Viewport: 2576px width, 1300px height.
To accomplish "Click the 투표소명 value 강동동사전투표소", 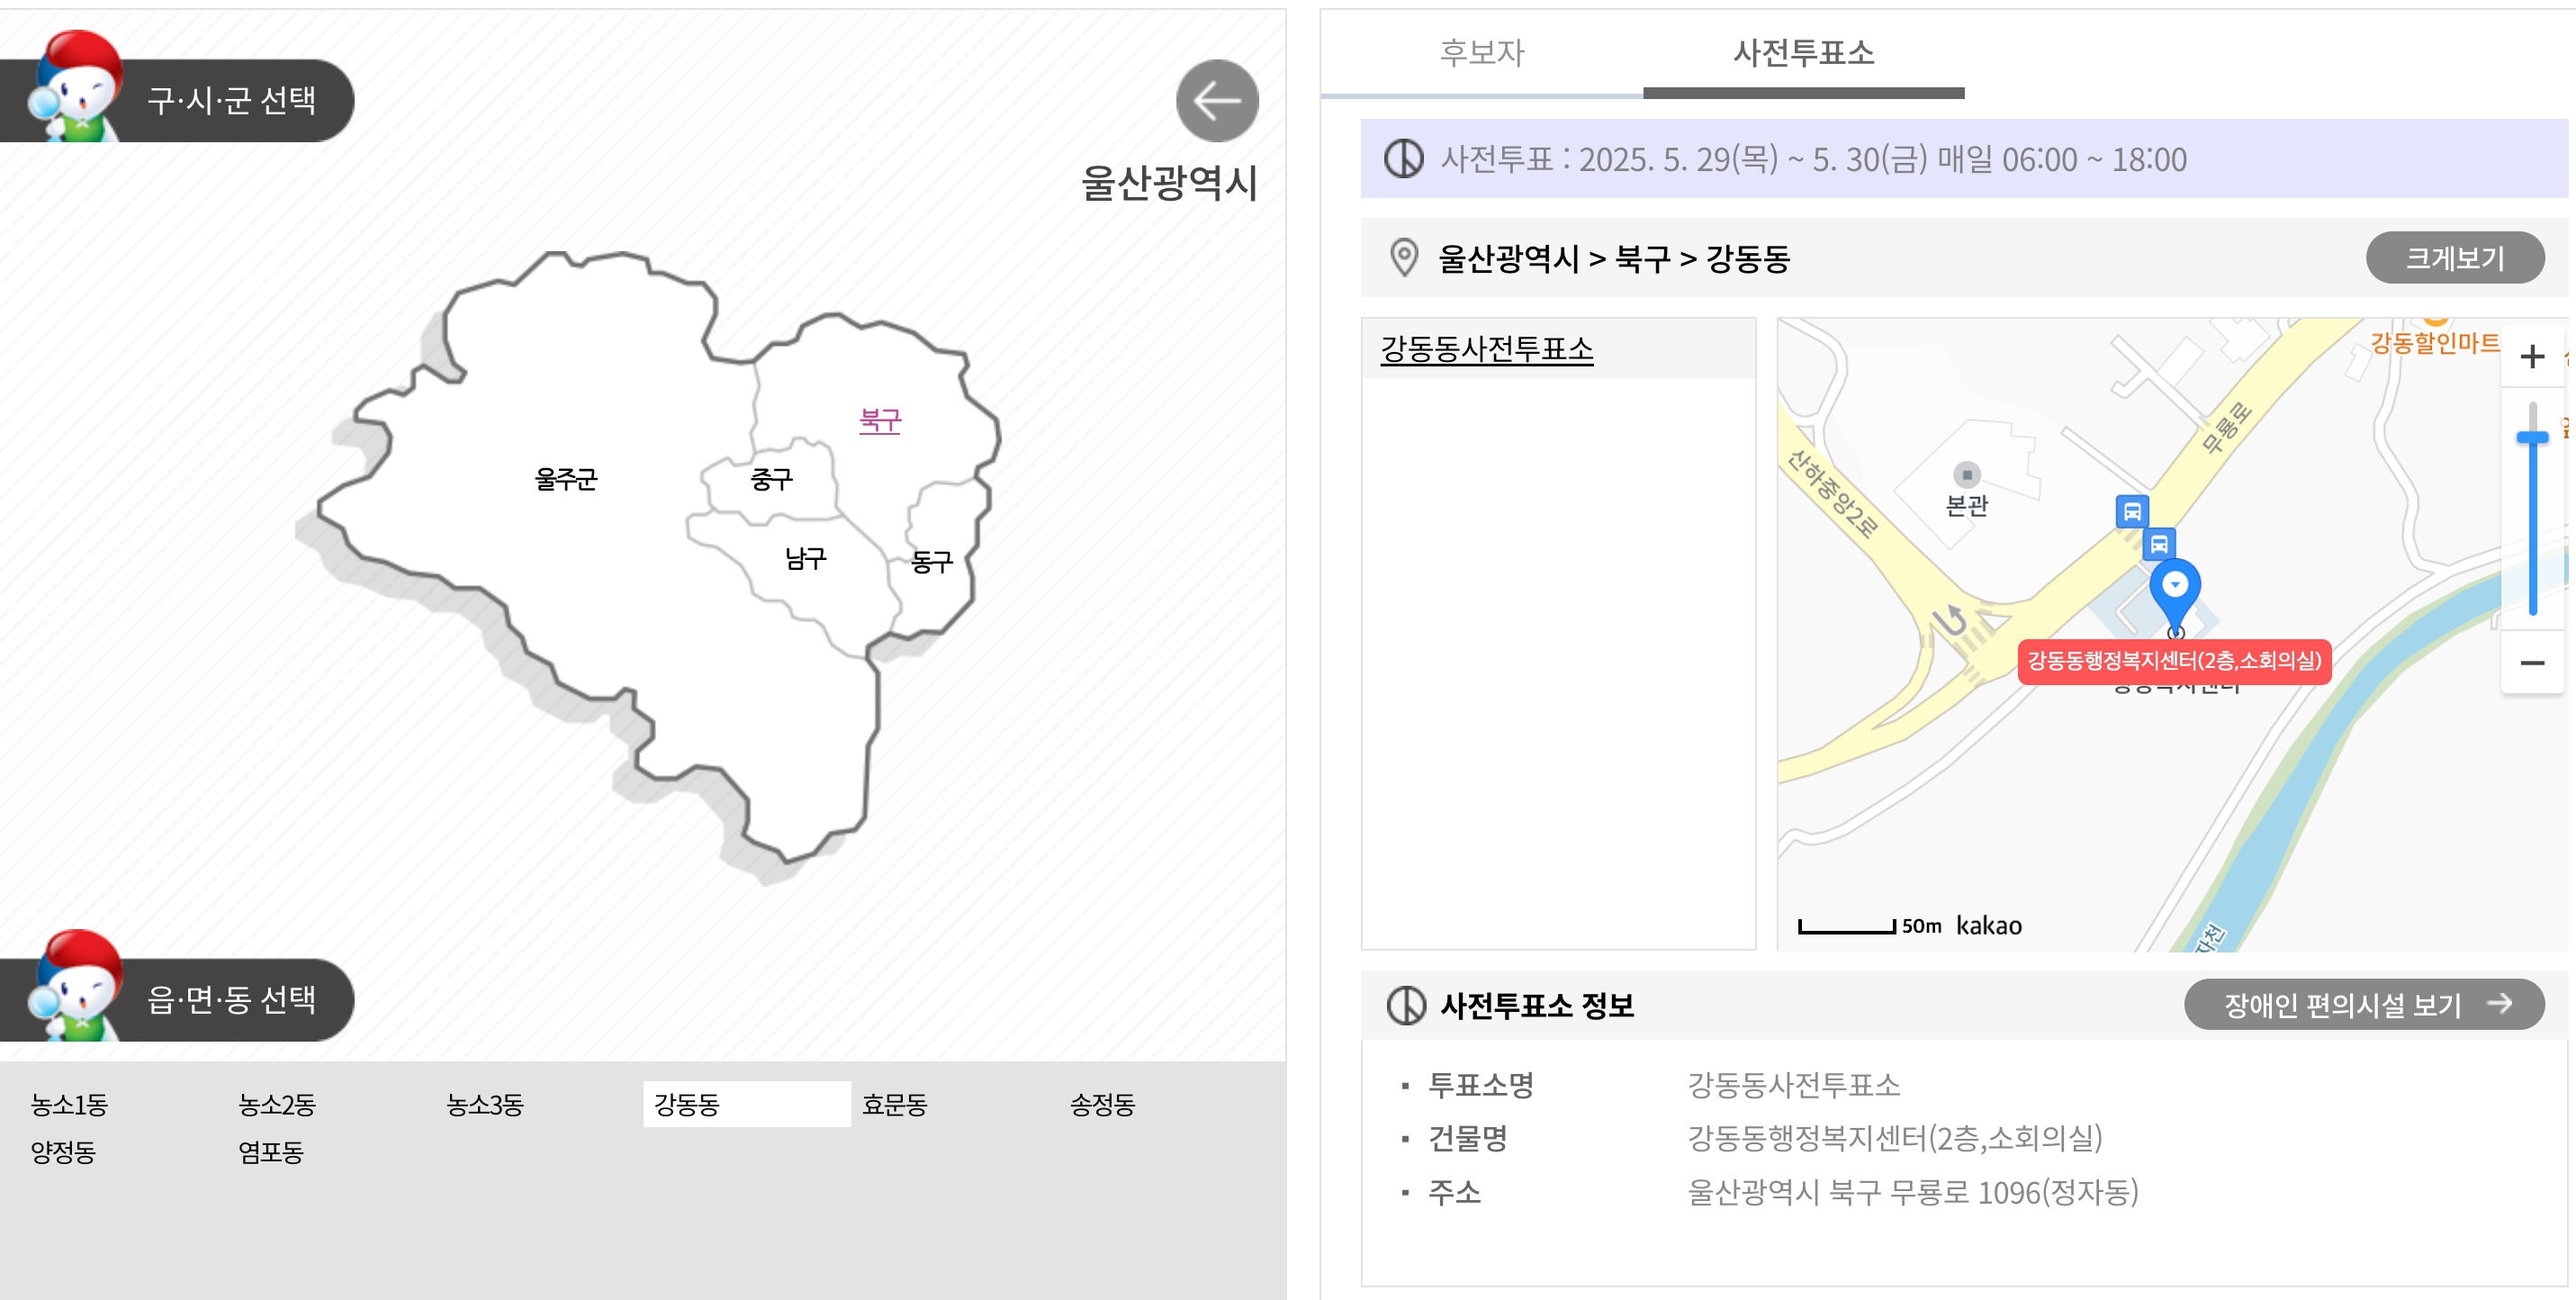I will [x=1793, y=1085].
